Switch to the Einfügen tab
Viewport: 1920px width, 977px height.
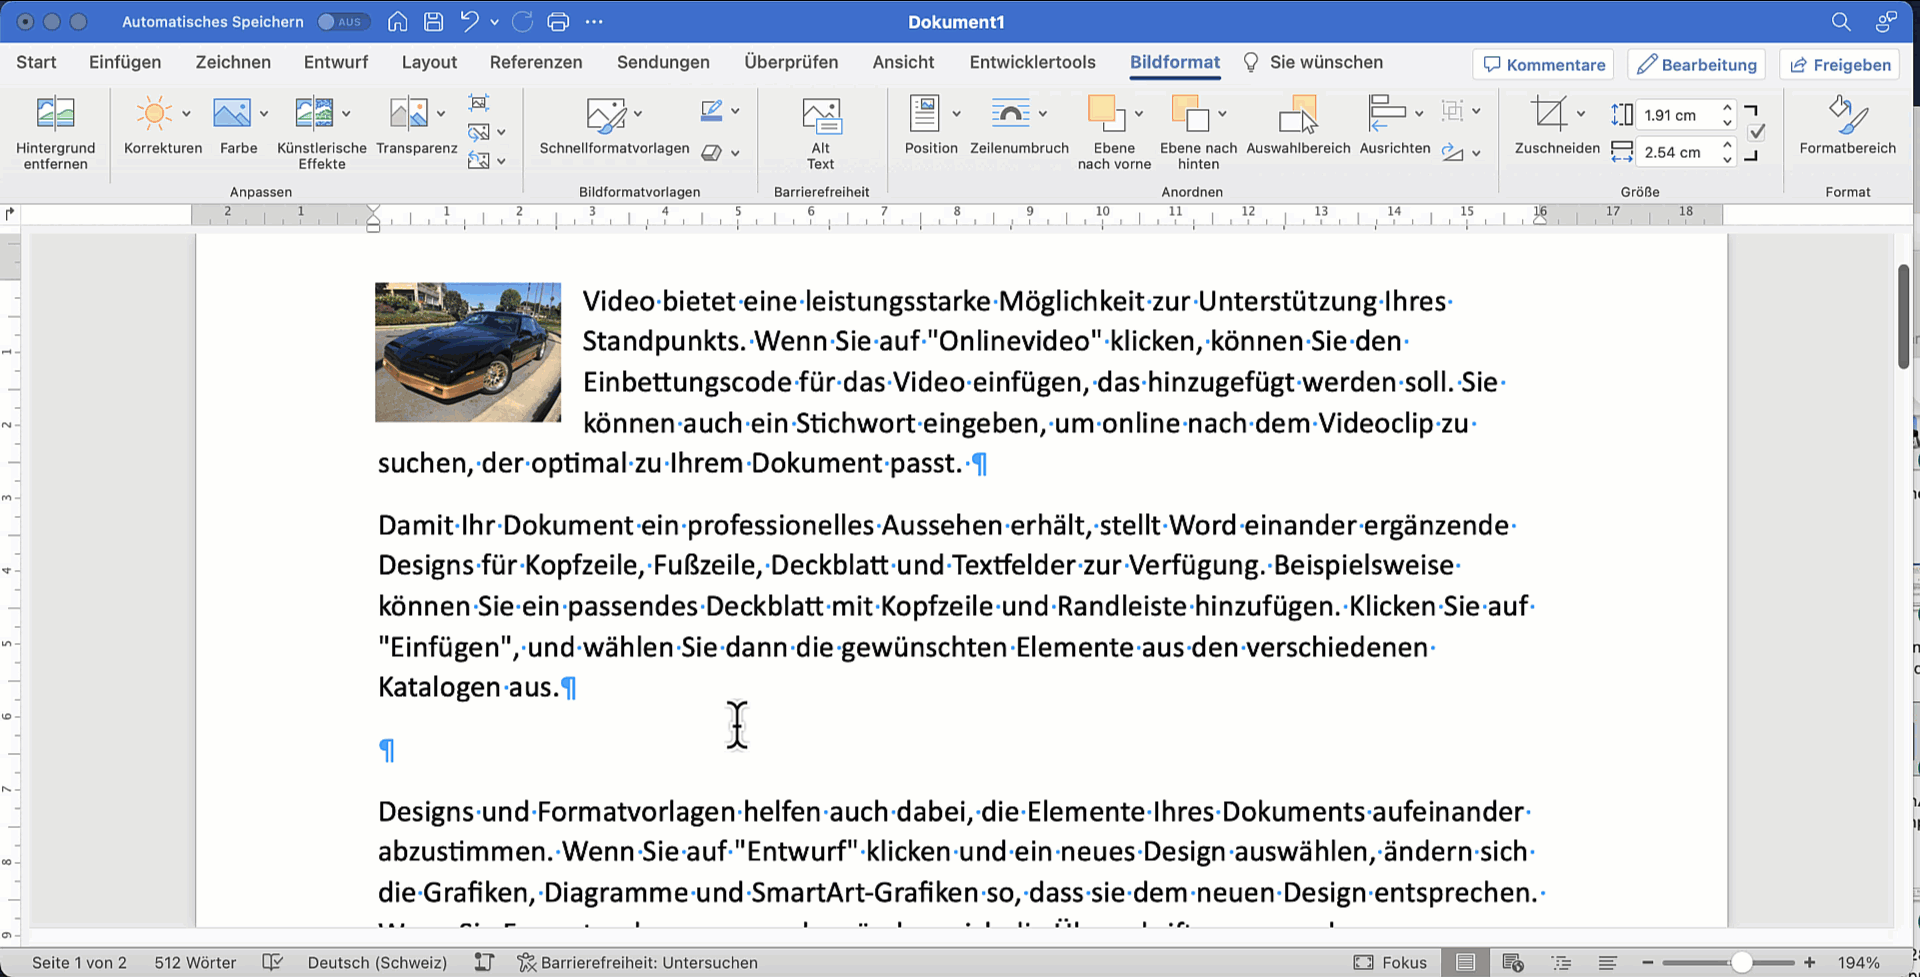125,62
